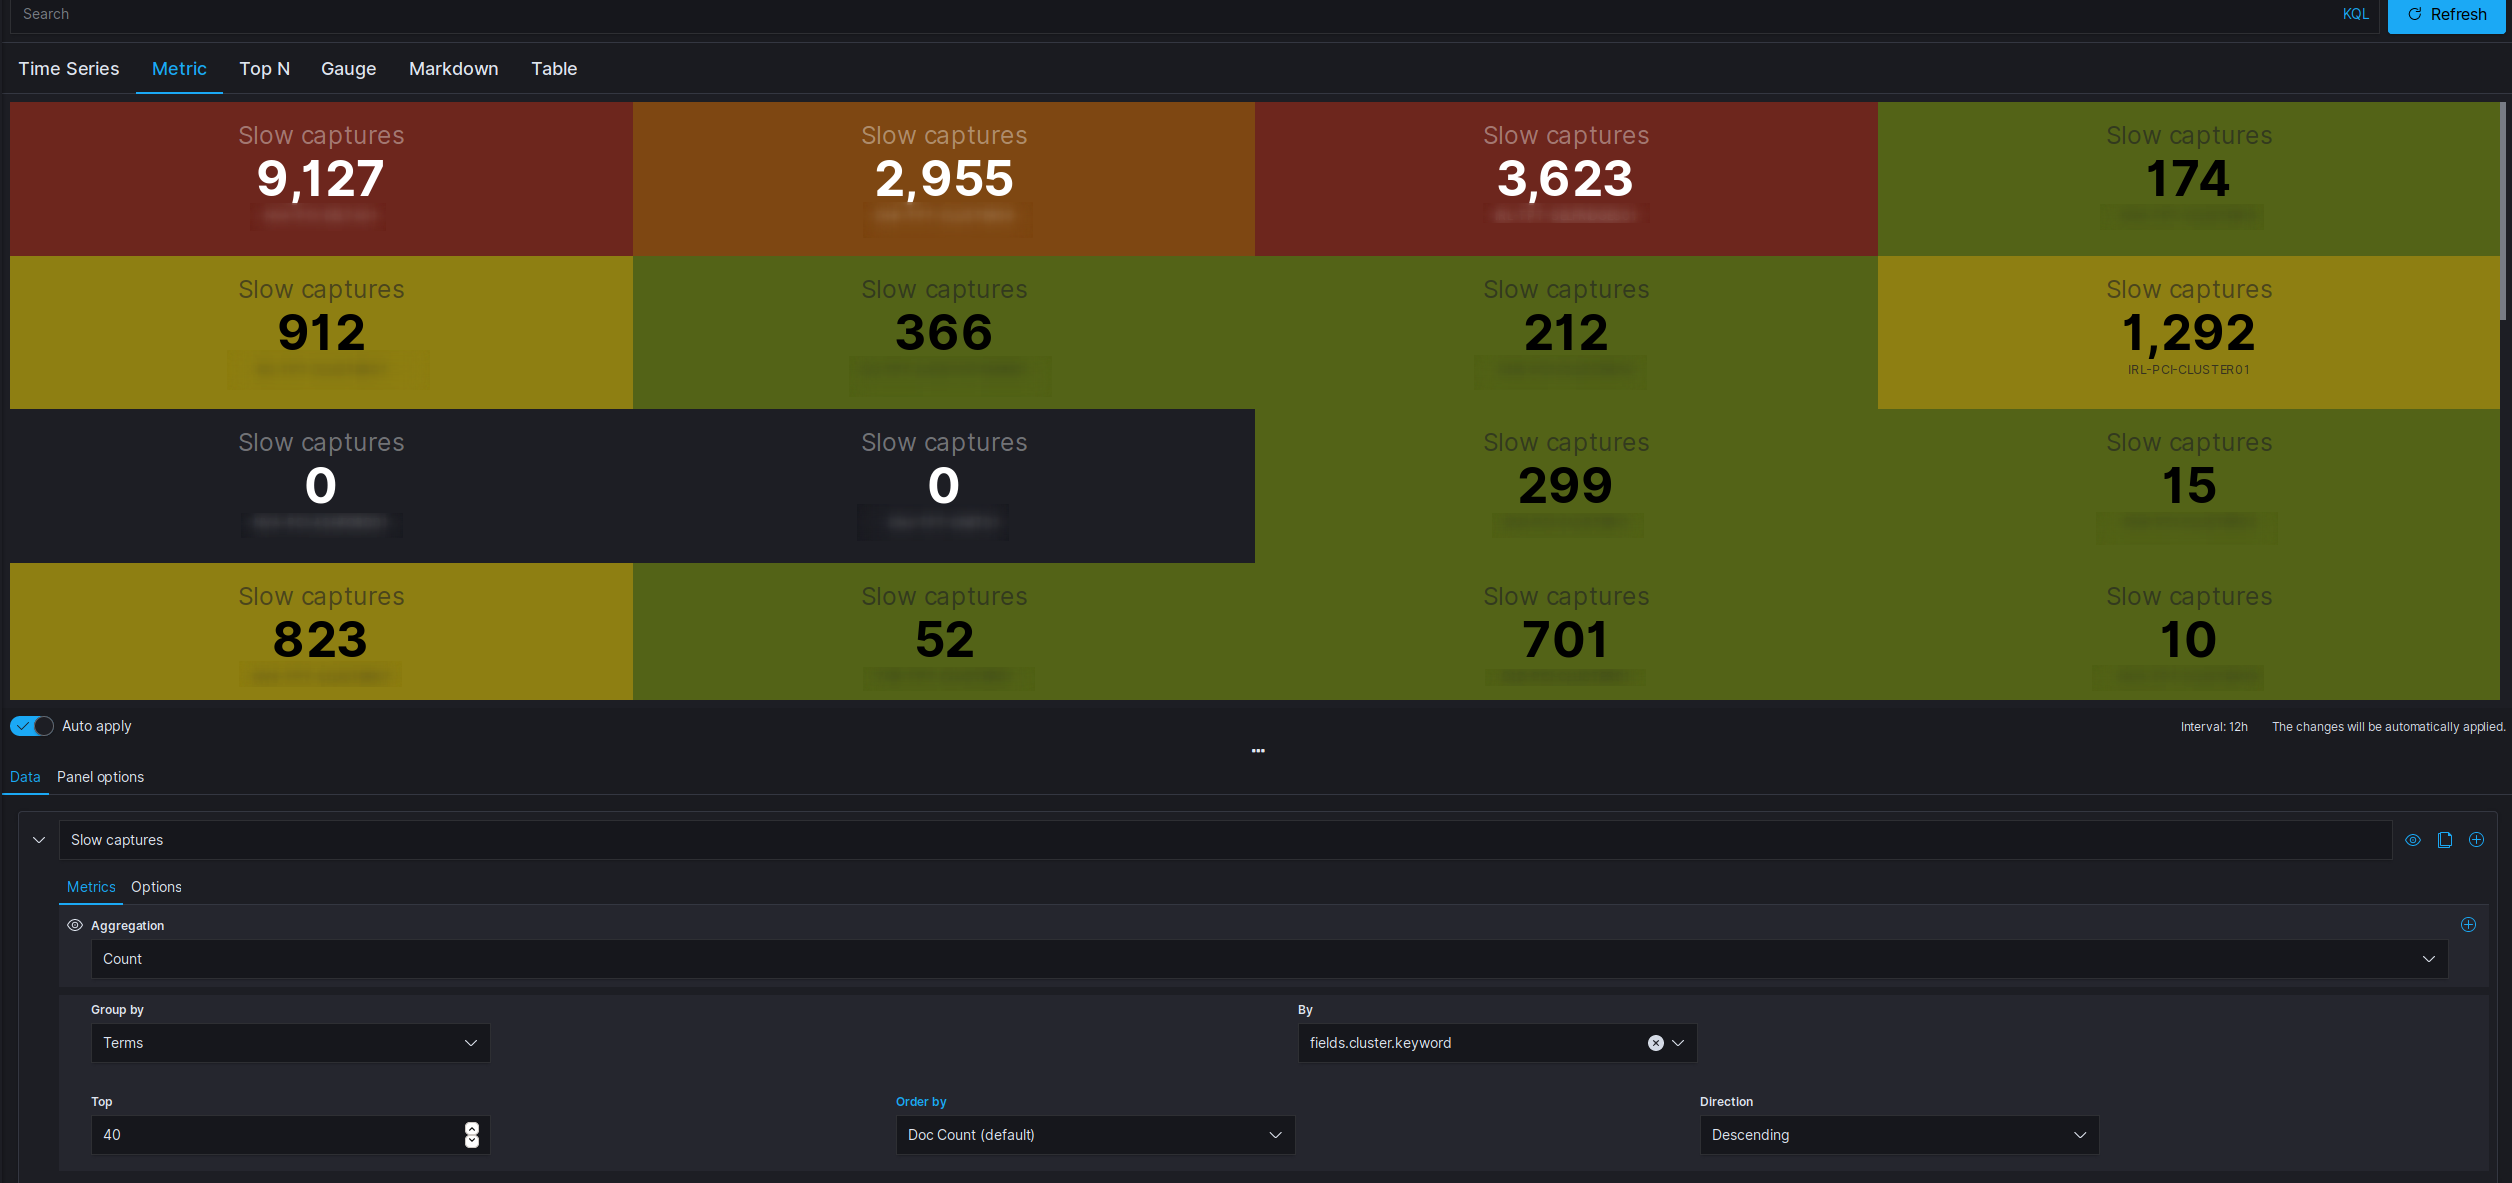2512x1183 pixels.
Task: Switch to the series Options tab
Action: click(x=156, y=887)
